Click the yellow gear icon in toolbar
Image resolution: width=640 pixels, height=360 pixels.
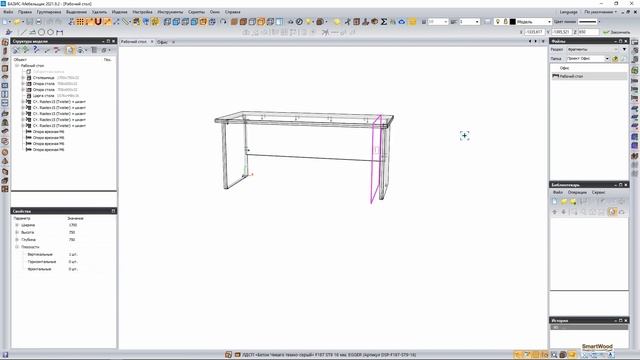[x=155, y=22]
